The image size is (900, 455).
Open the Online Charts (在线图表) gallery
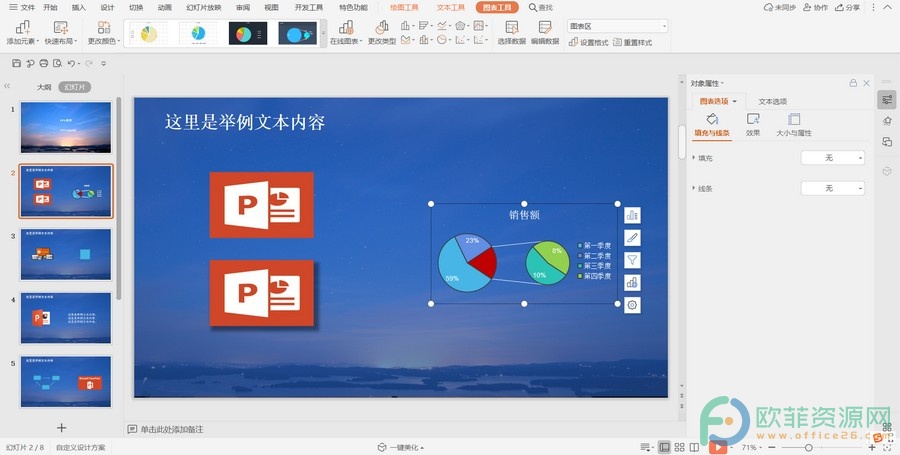346,33
